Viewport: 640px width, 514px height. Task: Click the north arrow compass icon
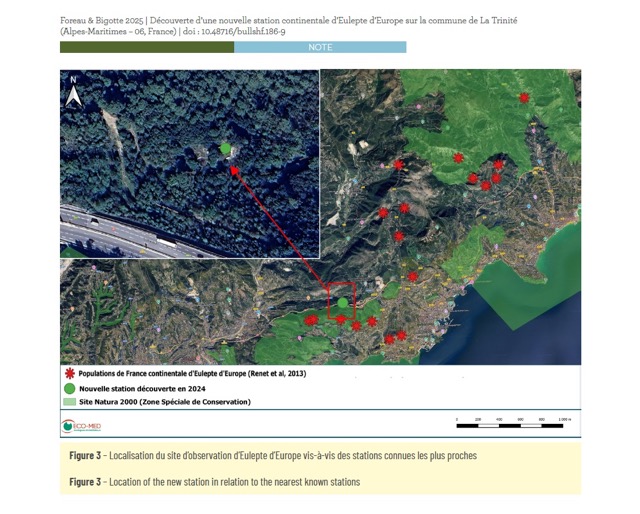click(74, 92)
